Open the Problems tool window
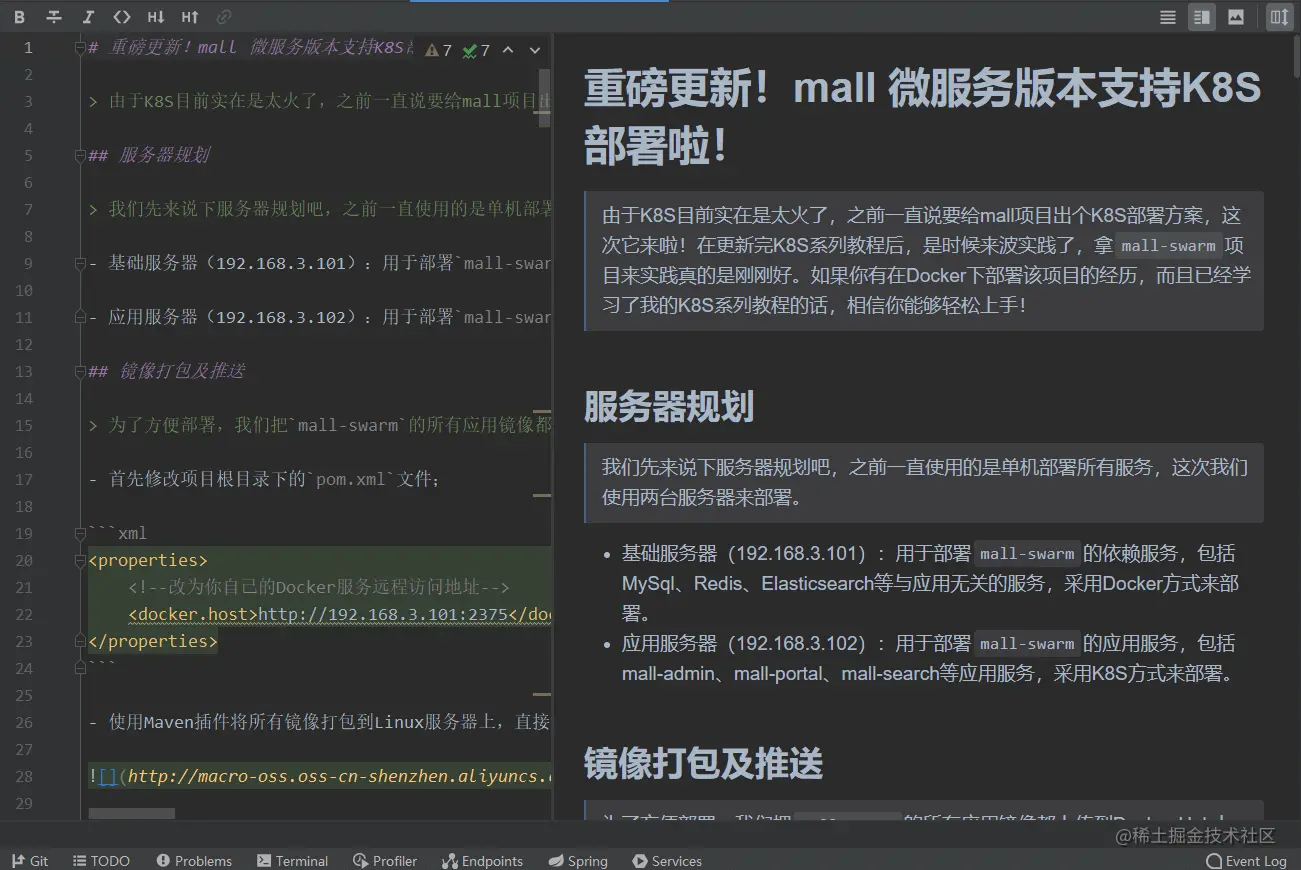 [x=194, y=861]
